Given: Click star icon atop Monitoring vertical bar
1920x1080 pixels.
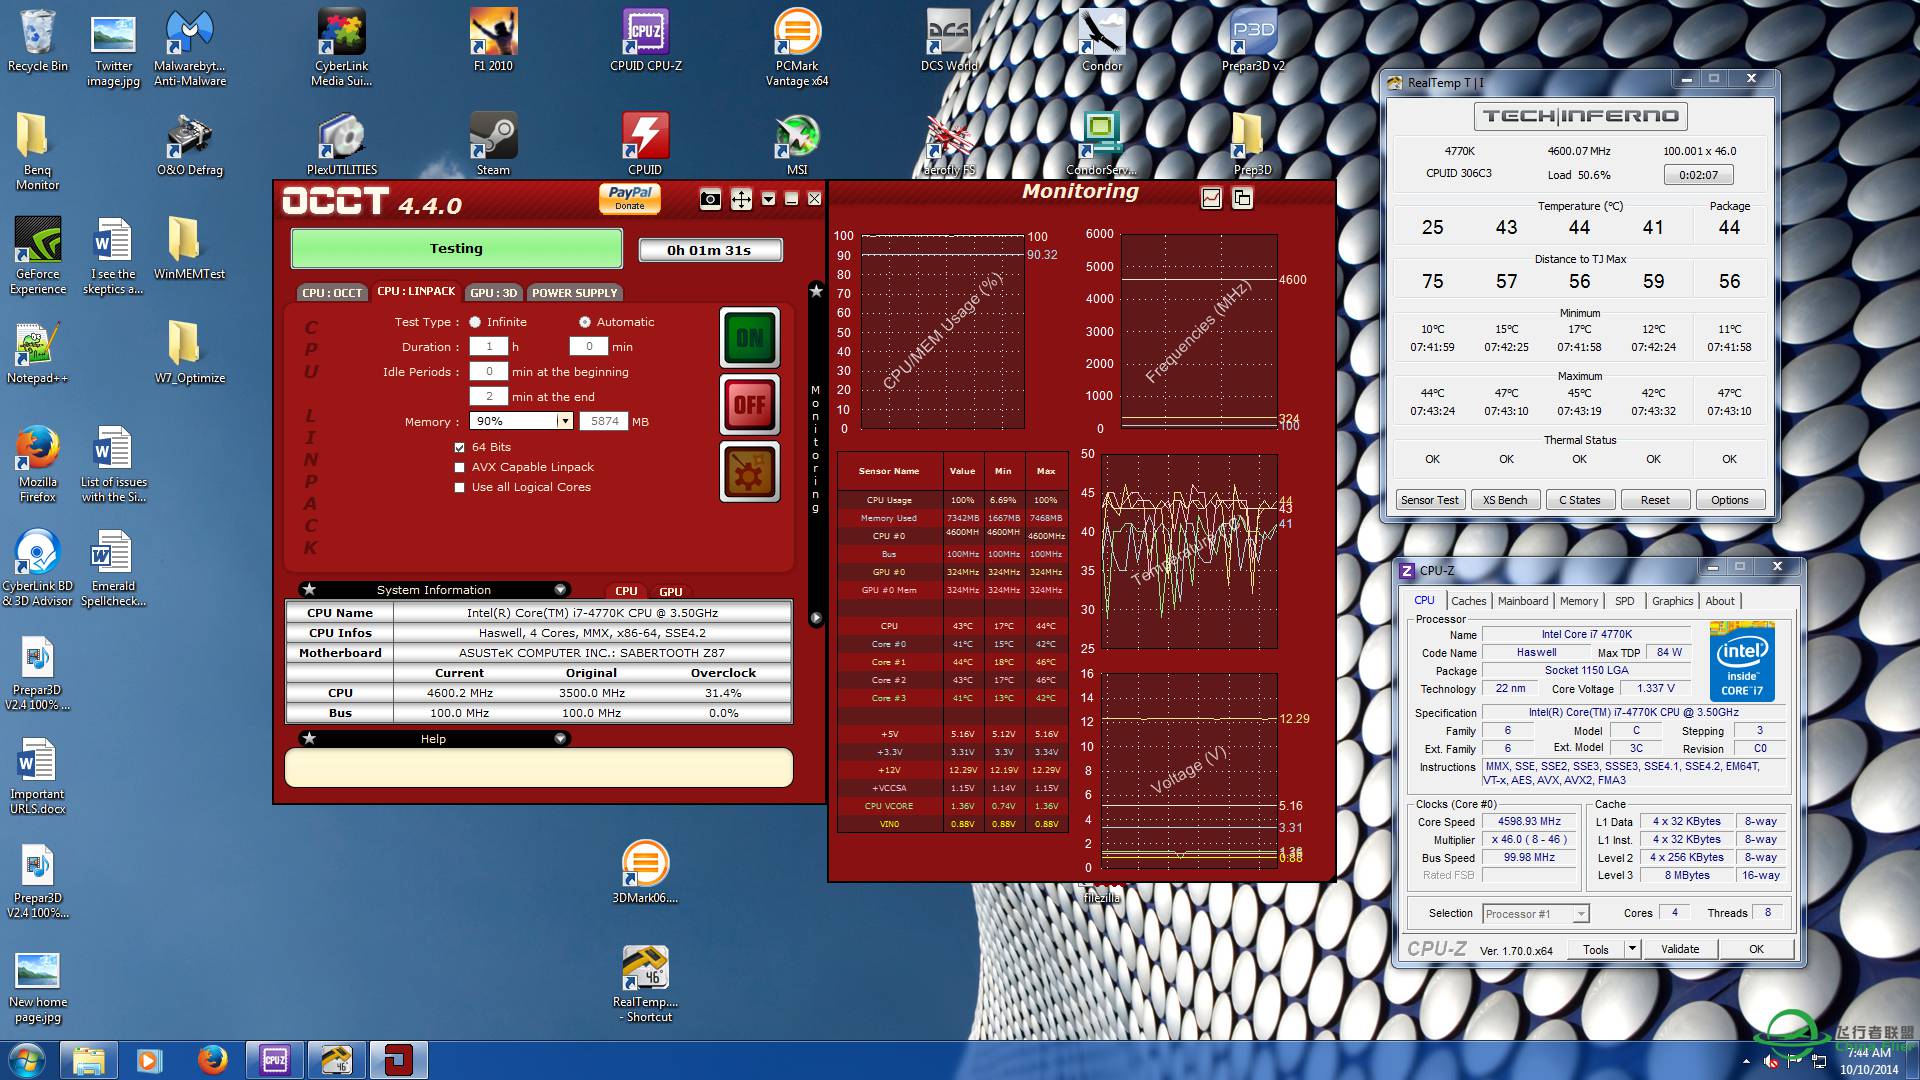Looking at the screenshot, I should pos(816,291).
